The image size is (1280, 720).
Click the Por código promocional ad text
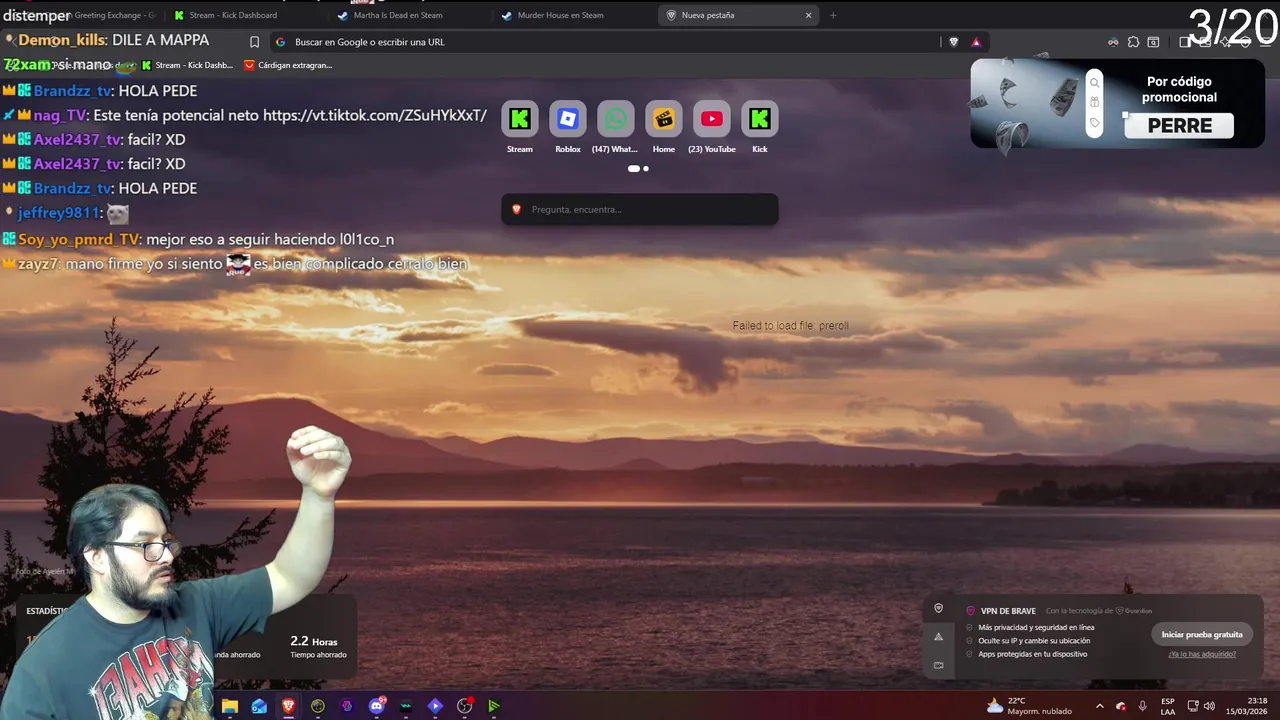[x=1180, y=89]
